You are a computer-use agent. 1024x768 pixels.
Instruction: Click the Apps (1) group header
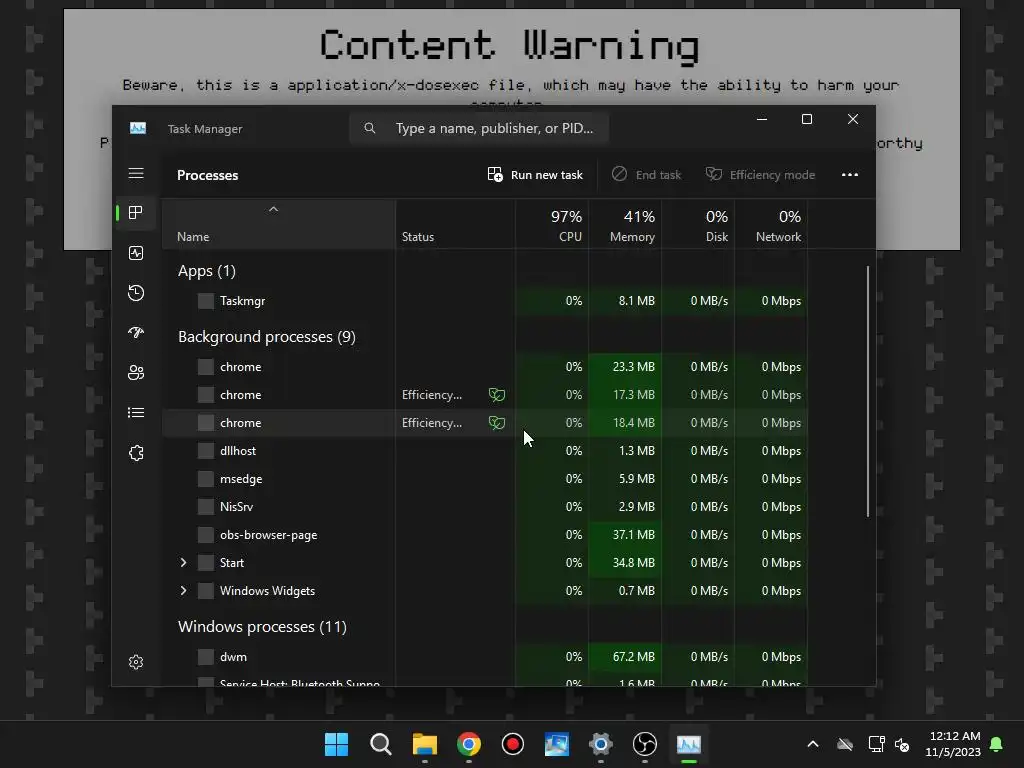tap(206, 271)
